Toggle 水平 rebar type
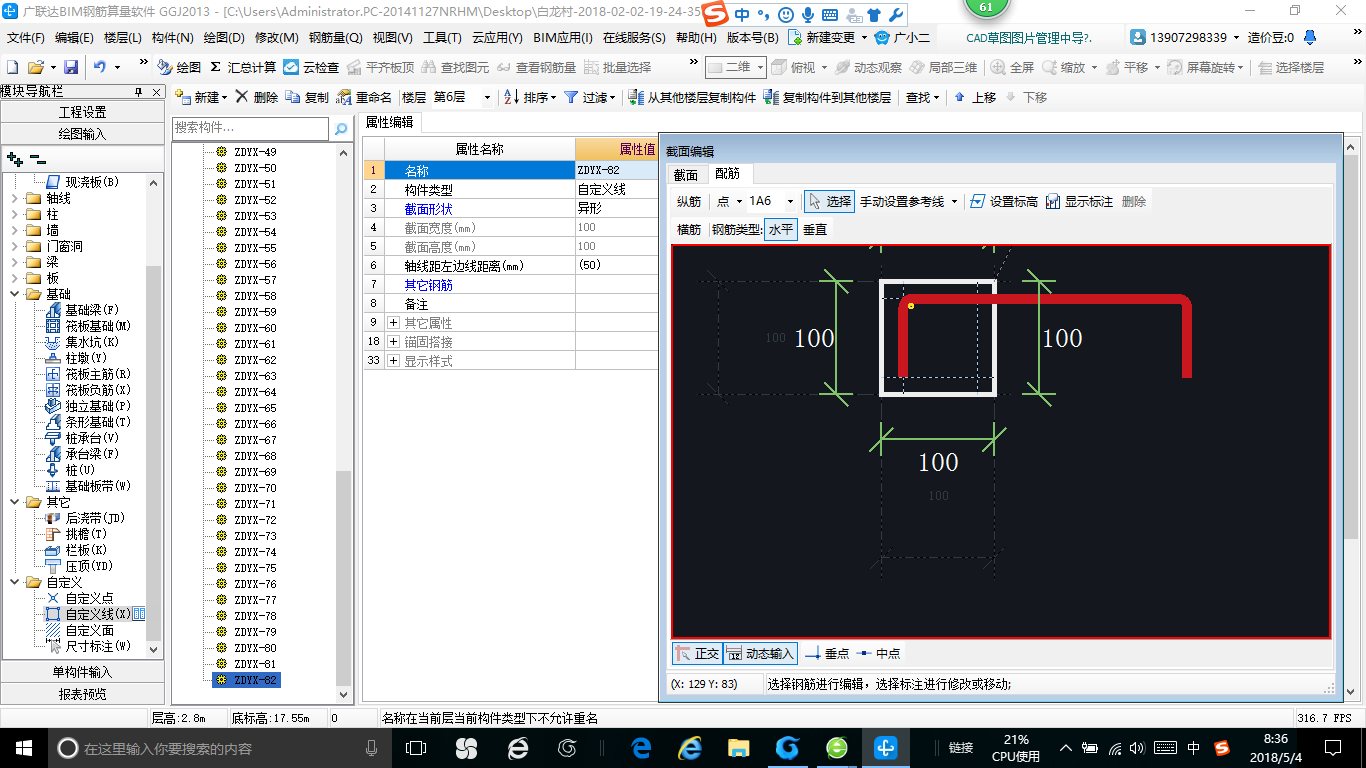Image resolution: width=1366 pixels, height=768 pixels. 780,229
